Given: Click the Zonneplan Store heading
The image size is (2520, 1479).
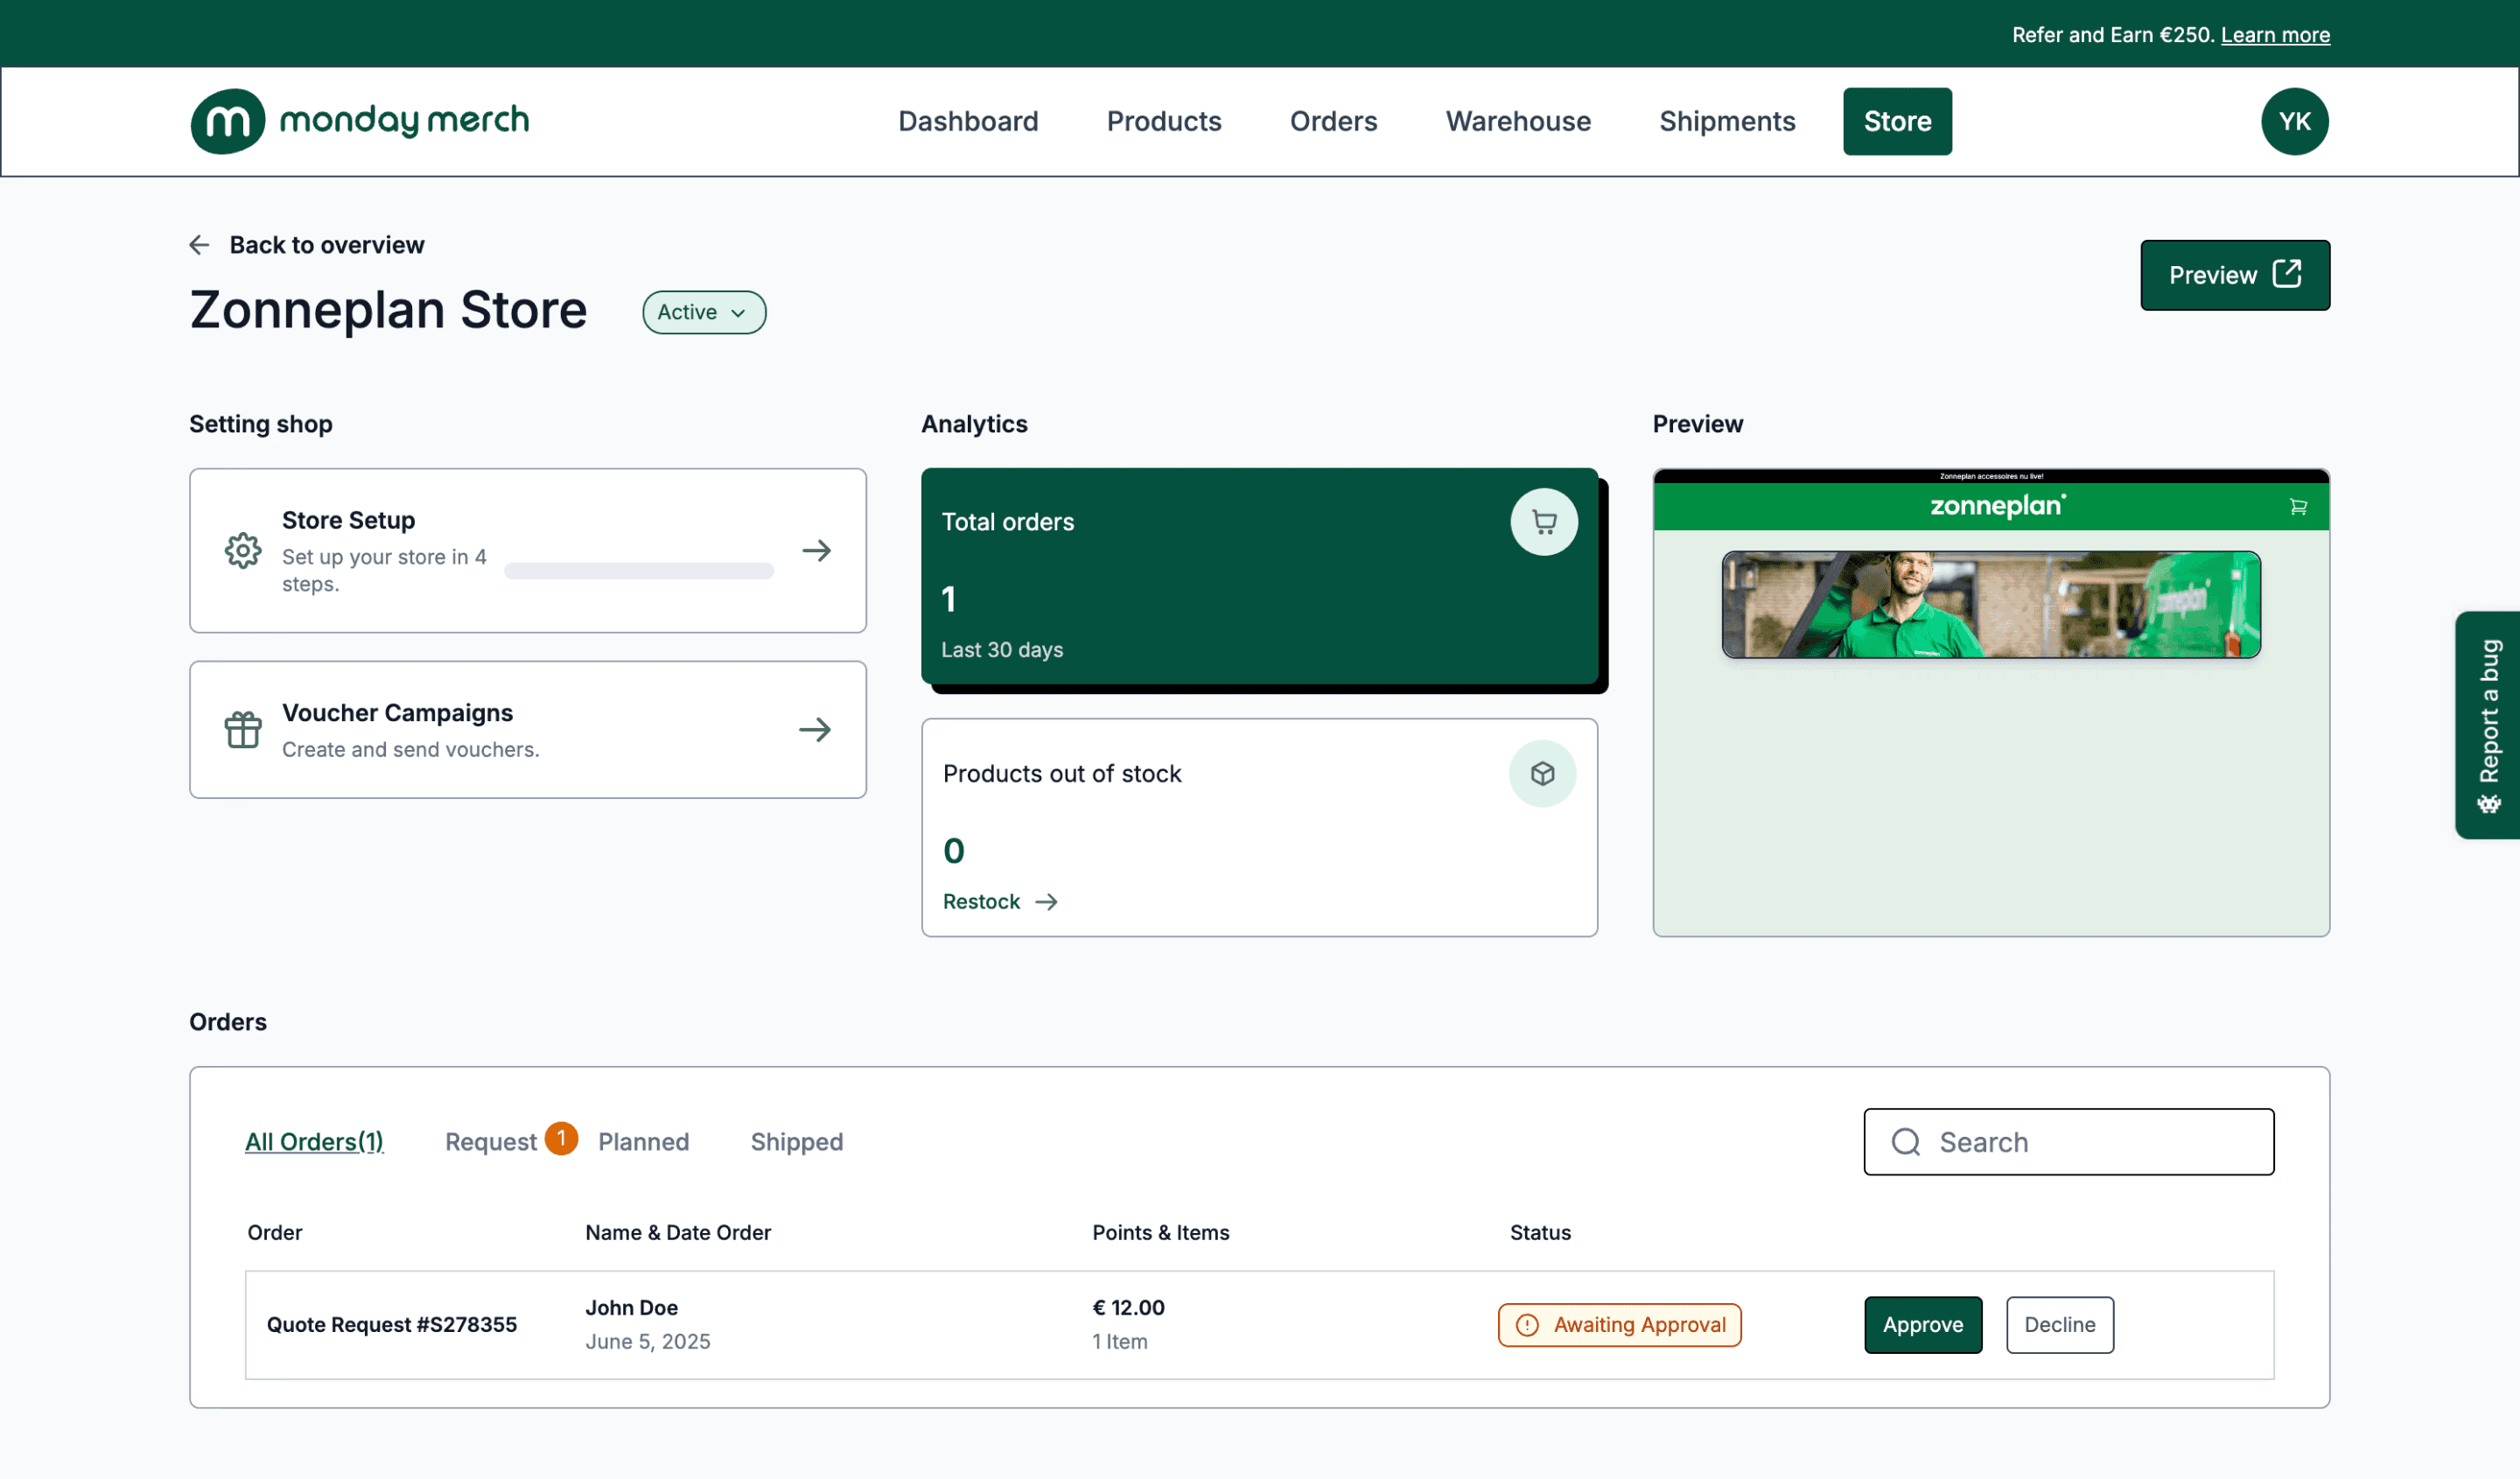Looking at the screenshot, I should pos(388,310).
